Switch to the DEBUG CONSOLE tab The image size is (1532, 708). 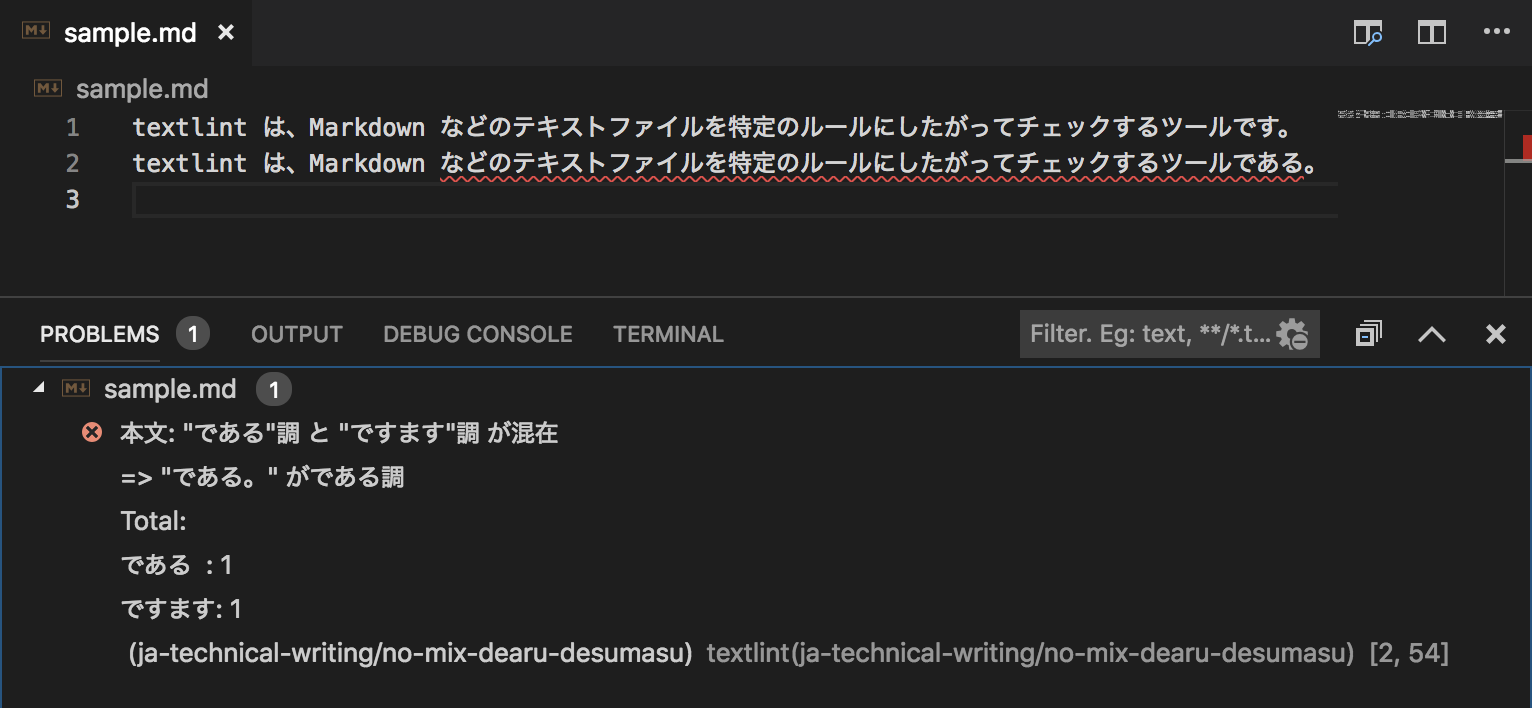(x=477, y=333)
